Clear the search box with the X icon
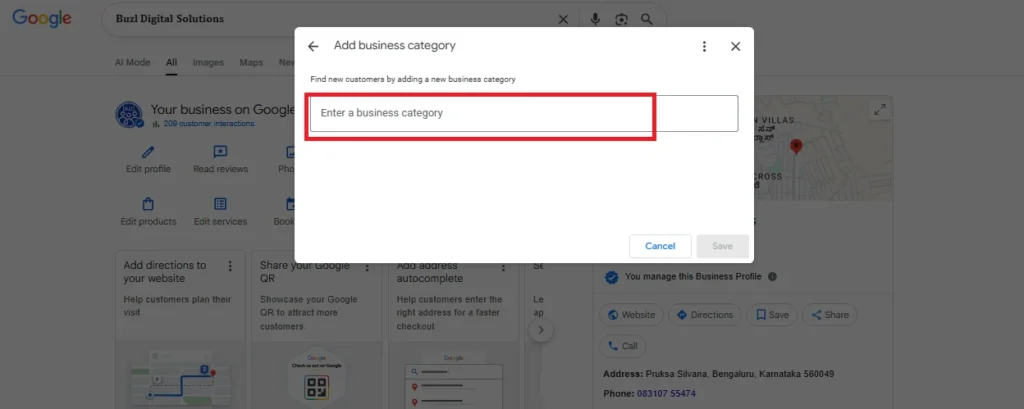1024x409 pixels. pos(563,20)
